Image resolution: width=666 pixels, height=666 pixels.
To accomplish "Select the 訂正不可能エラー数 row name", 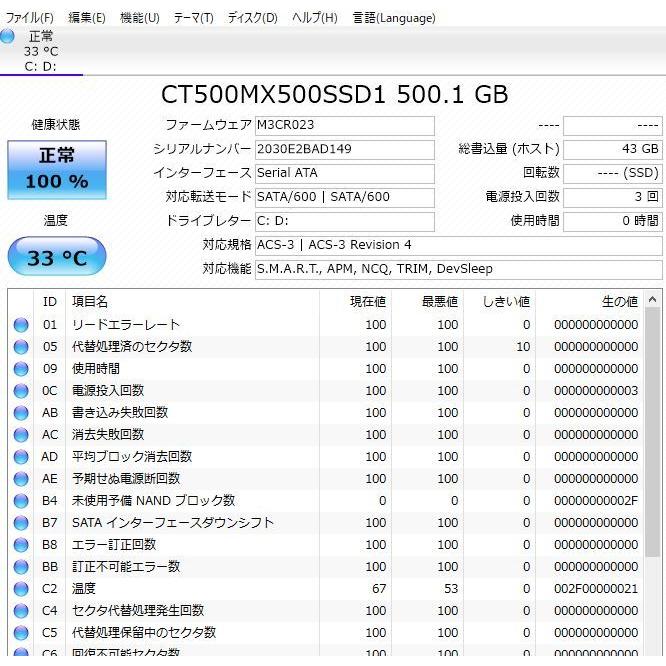I will (126, 567).
